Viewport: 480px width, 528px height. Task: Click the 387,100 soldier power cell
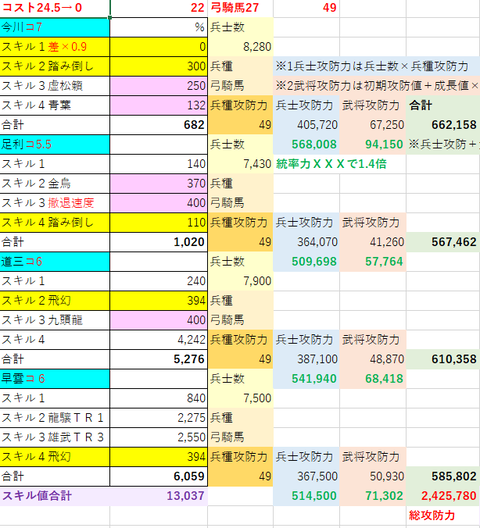[307, 359]
